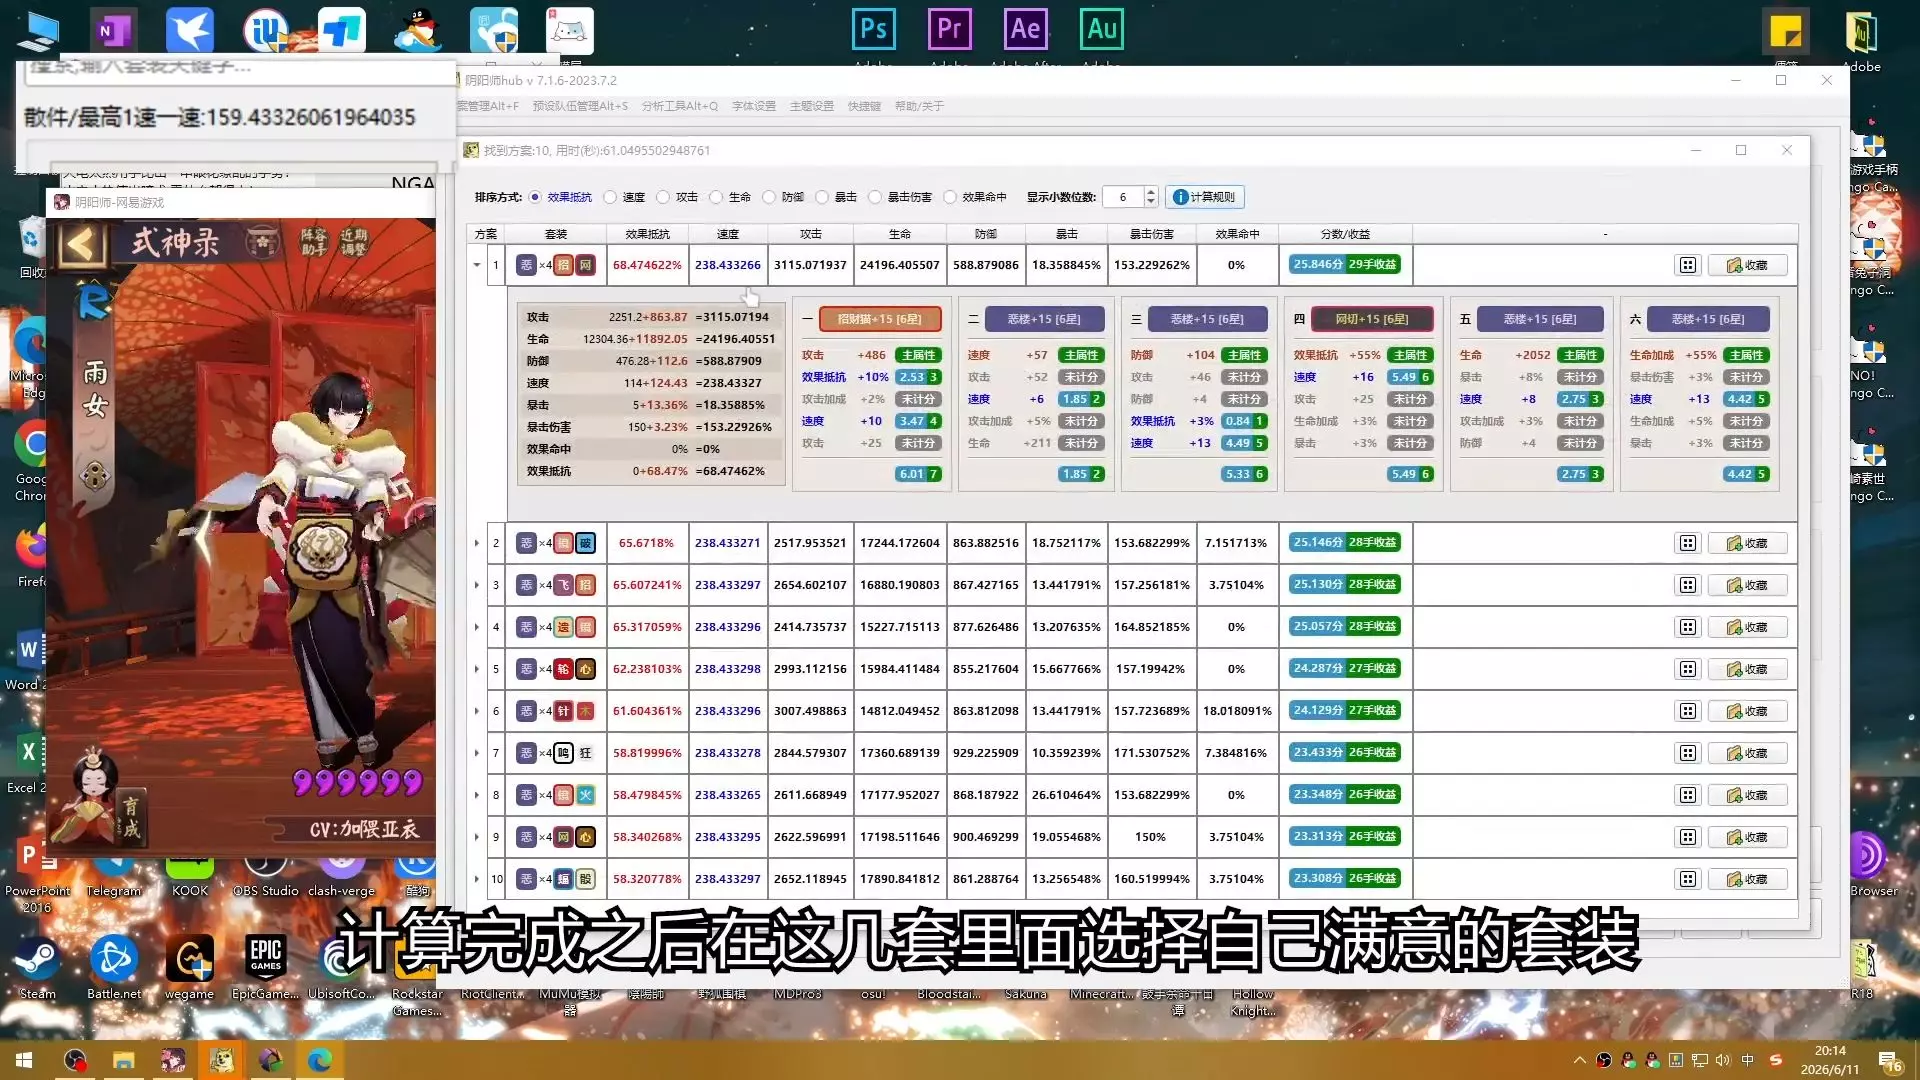Open 帮助/关于 menu
This screenshot has width=1920, height=1080.
coord(919,106)
